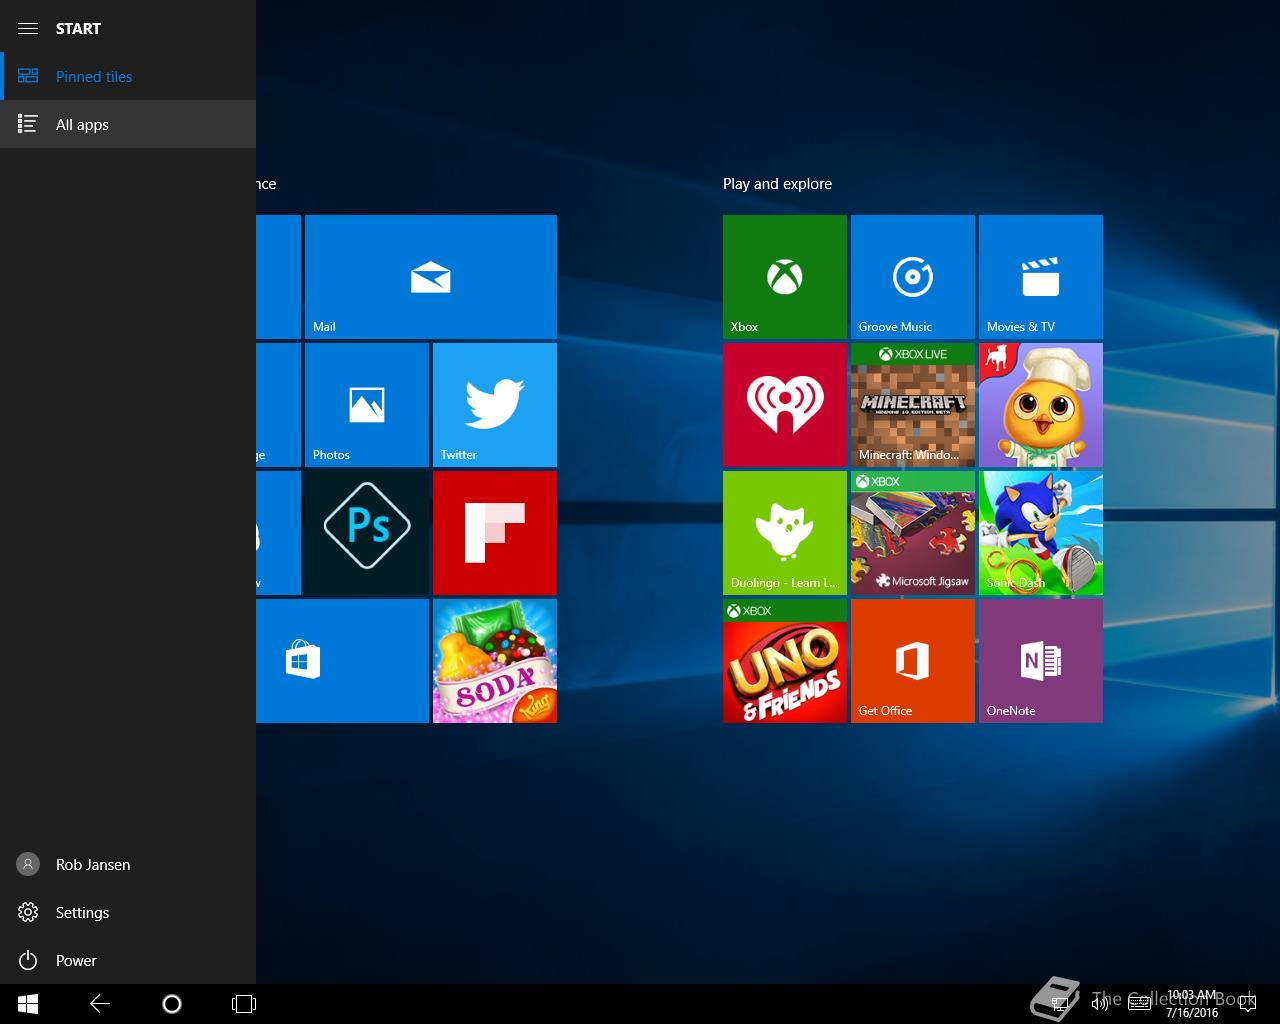Open the network tray icon

tap(1060, 1004)
